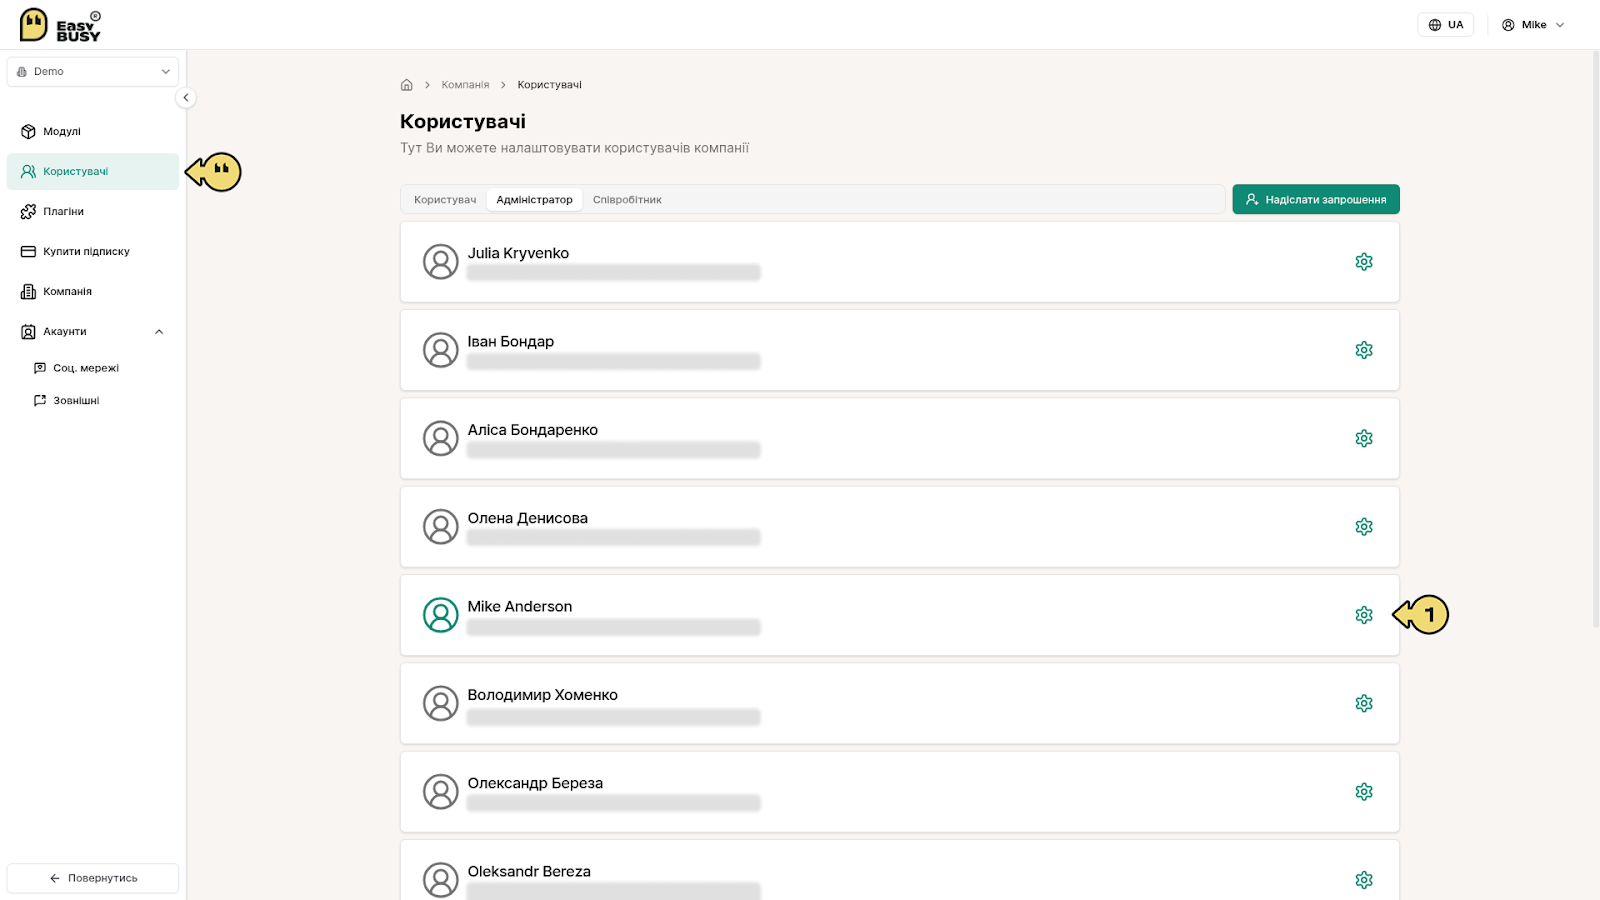Open the Demo company dropdown
1600x900 pixels.
click(x=92, y=71)
